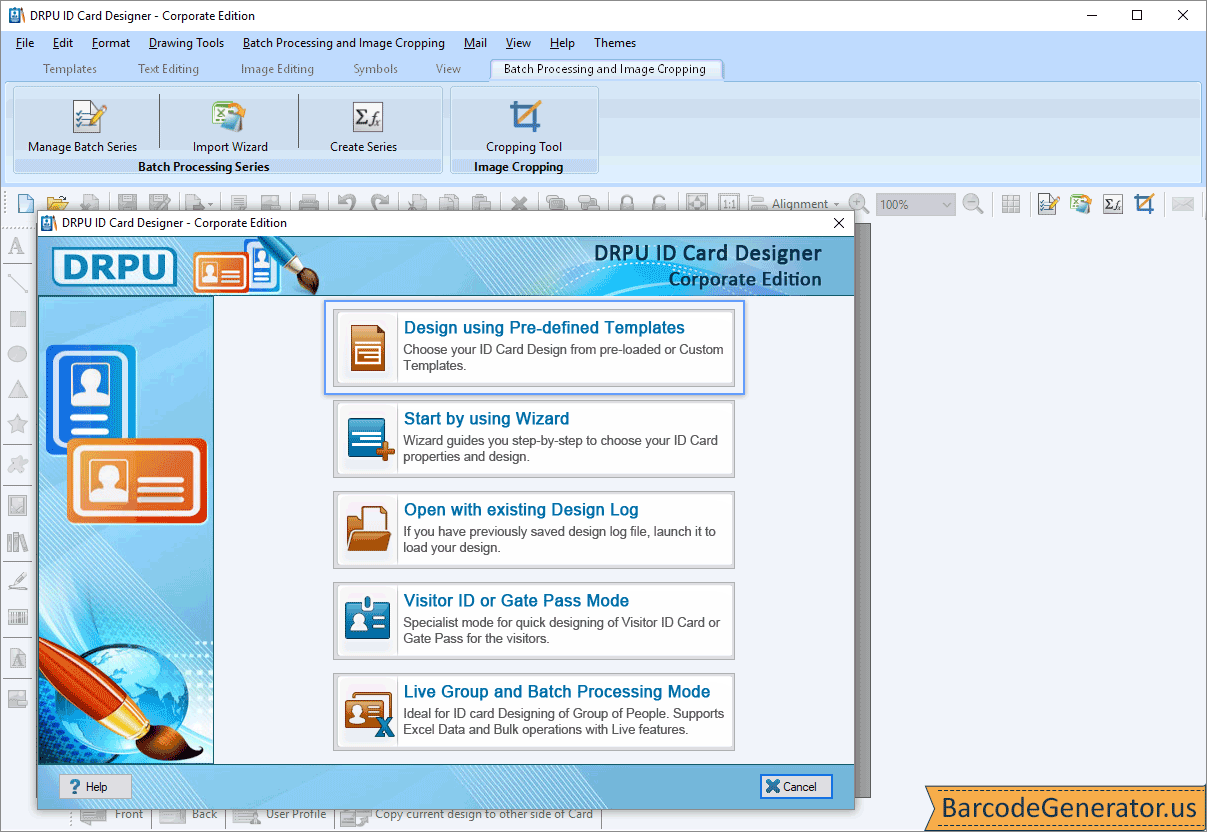Viewport: 1207px width, 832px height.
Task: Open the Edit menu
Action: pyautogui.click(x=63, y=43)
